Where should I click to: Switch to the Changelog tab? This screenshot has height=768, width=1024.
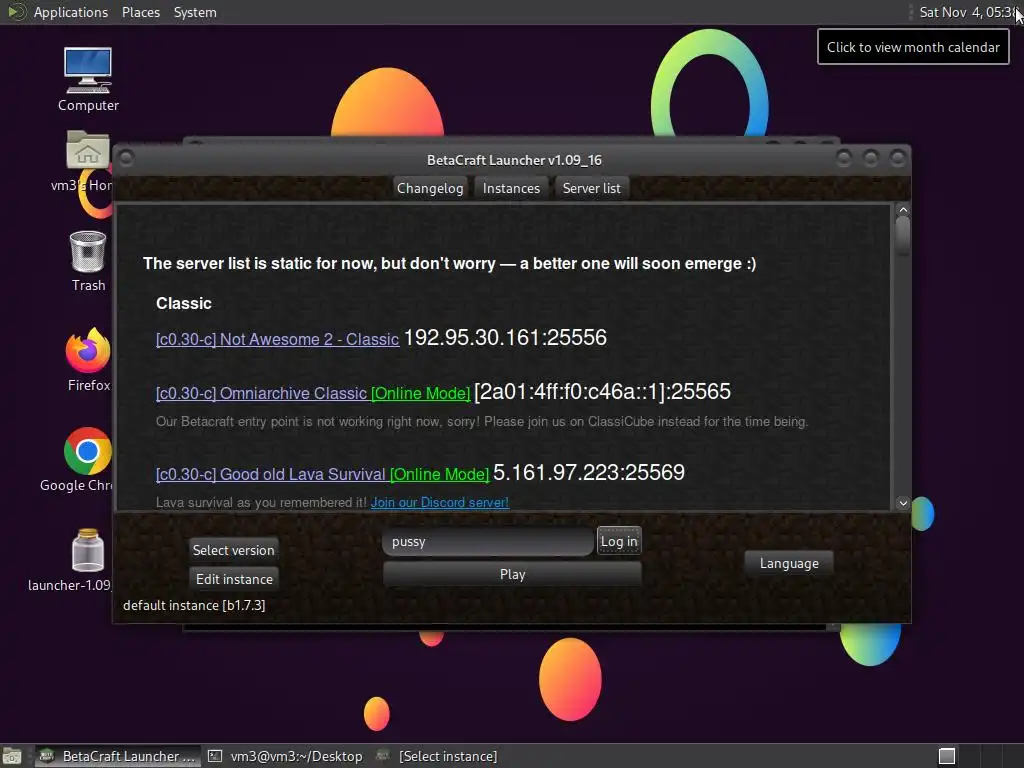[430, 188]
